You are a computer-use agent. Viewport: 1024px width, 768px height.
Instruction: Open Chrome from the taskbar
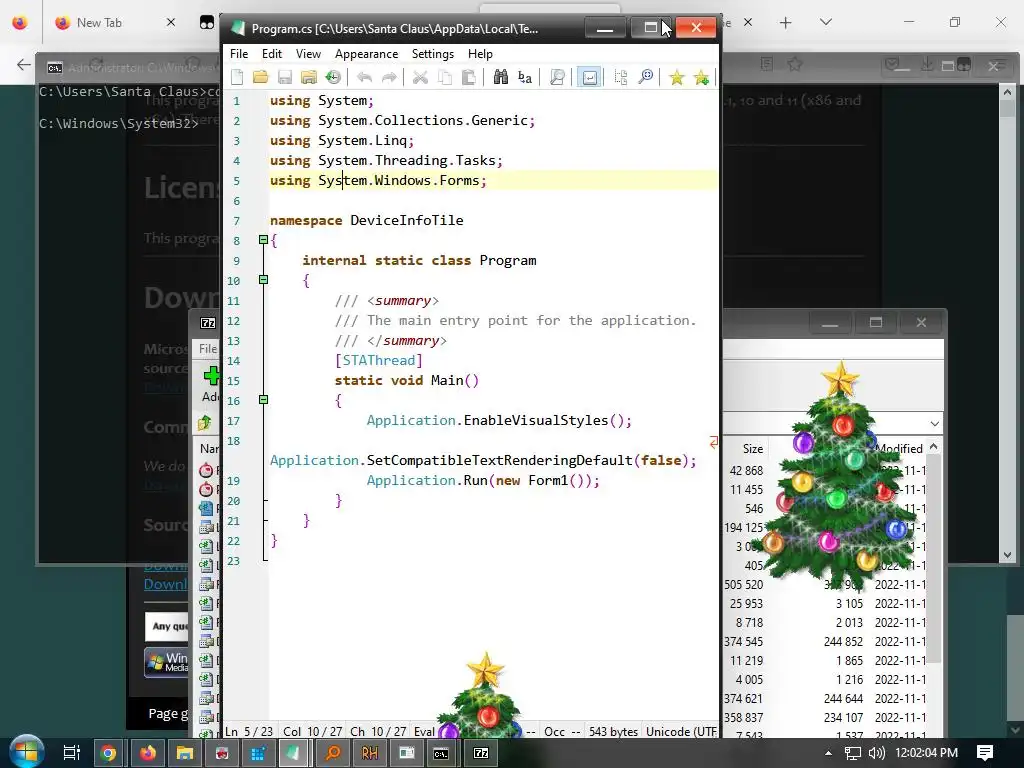108,753
